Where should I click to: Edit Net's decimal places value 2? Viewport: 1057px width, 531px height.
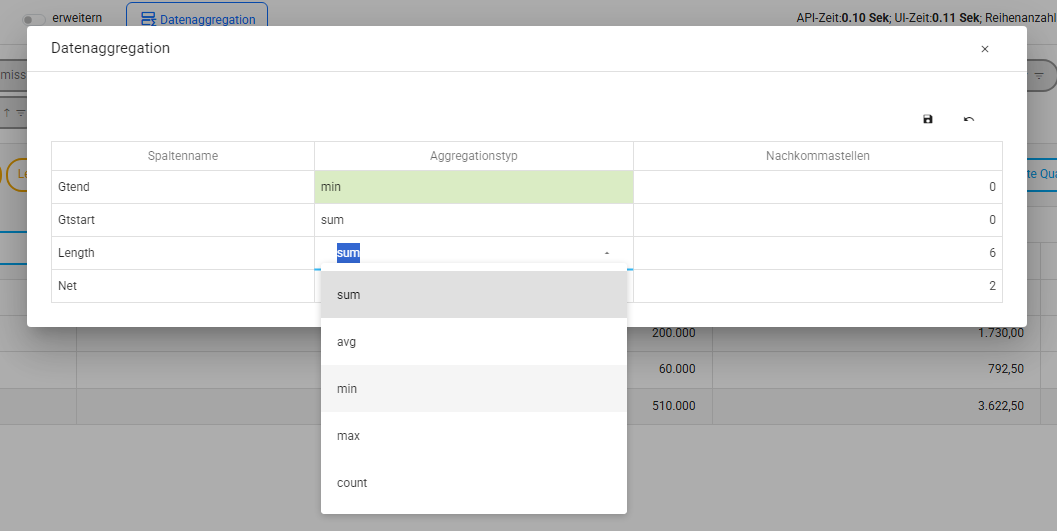click(817, 286)
